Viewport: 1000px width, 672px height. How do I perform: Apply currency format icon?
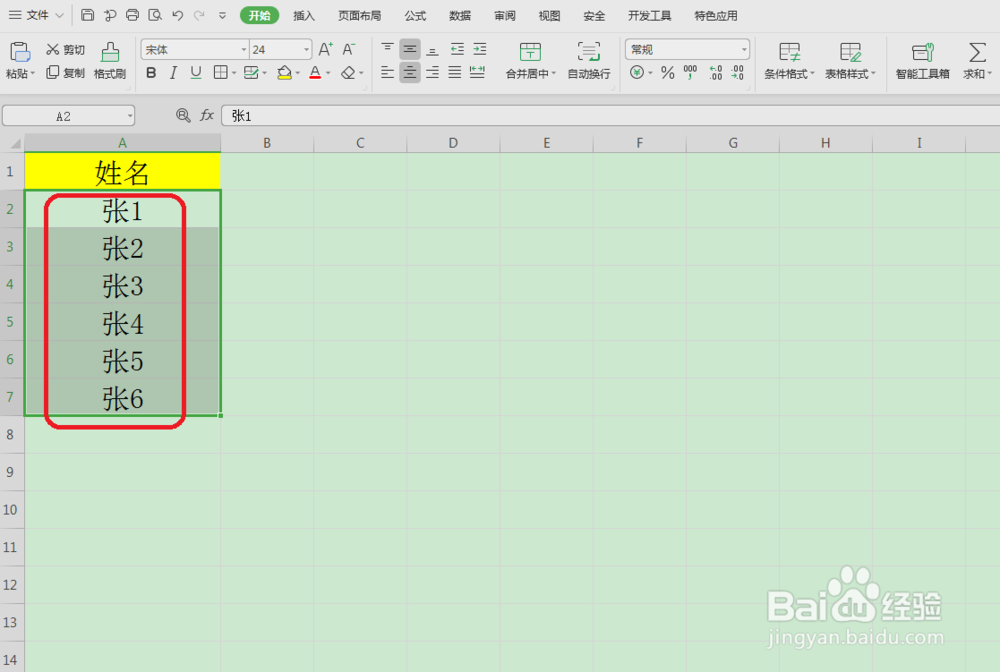(x=637, y=73)
